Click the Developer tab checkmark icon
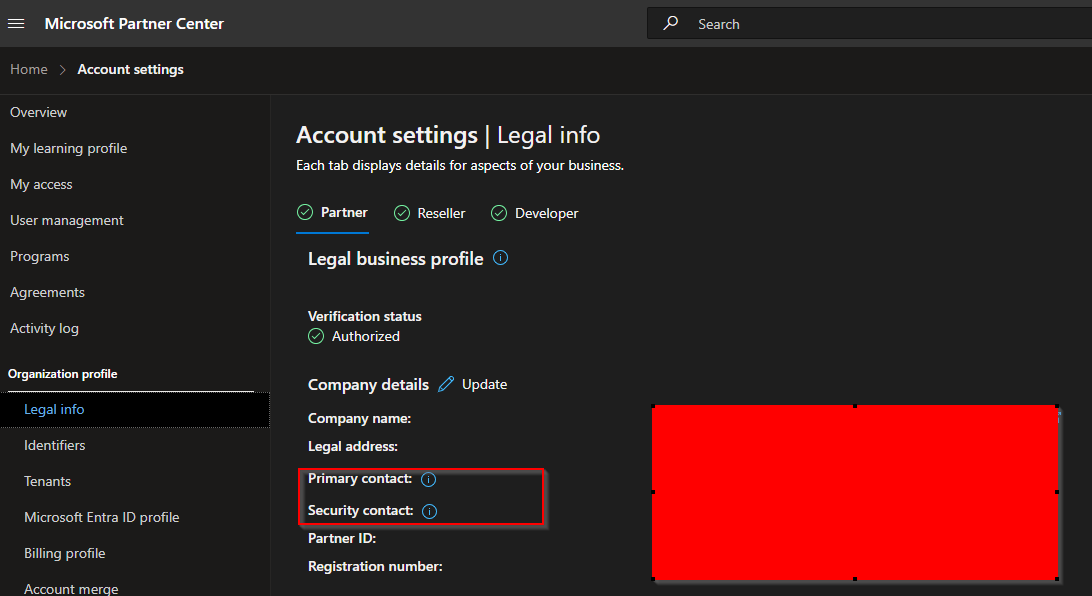Screen dimensions: 1092x596 tap(499, 213)
